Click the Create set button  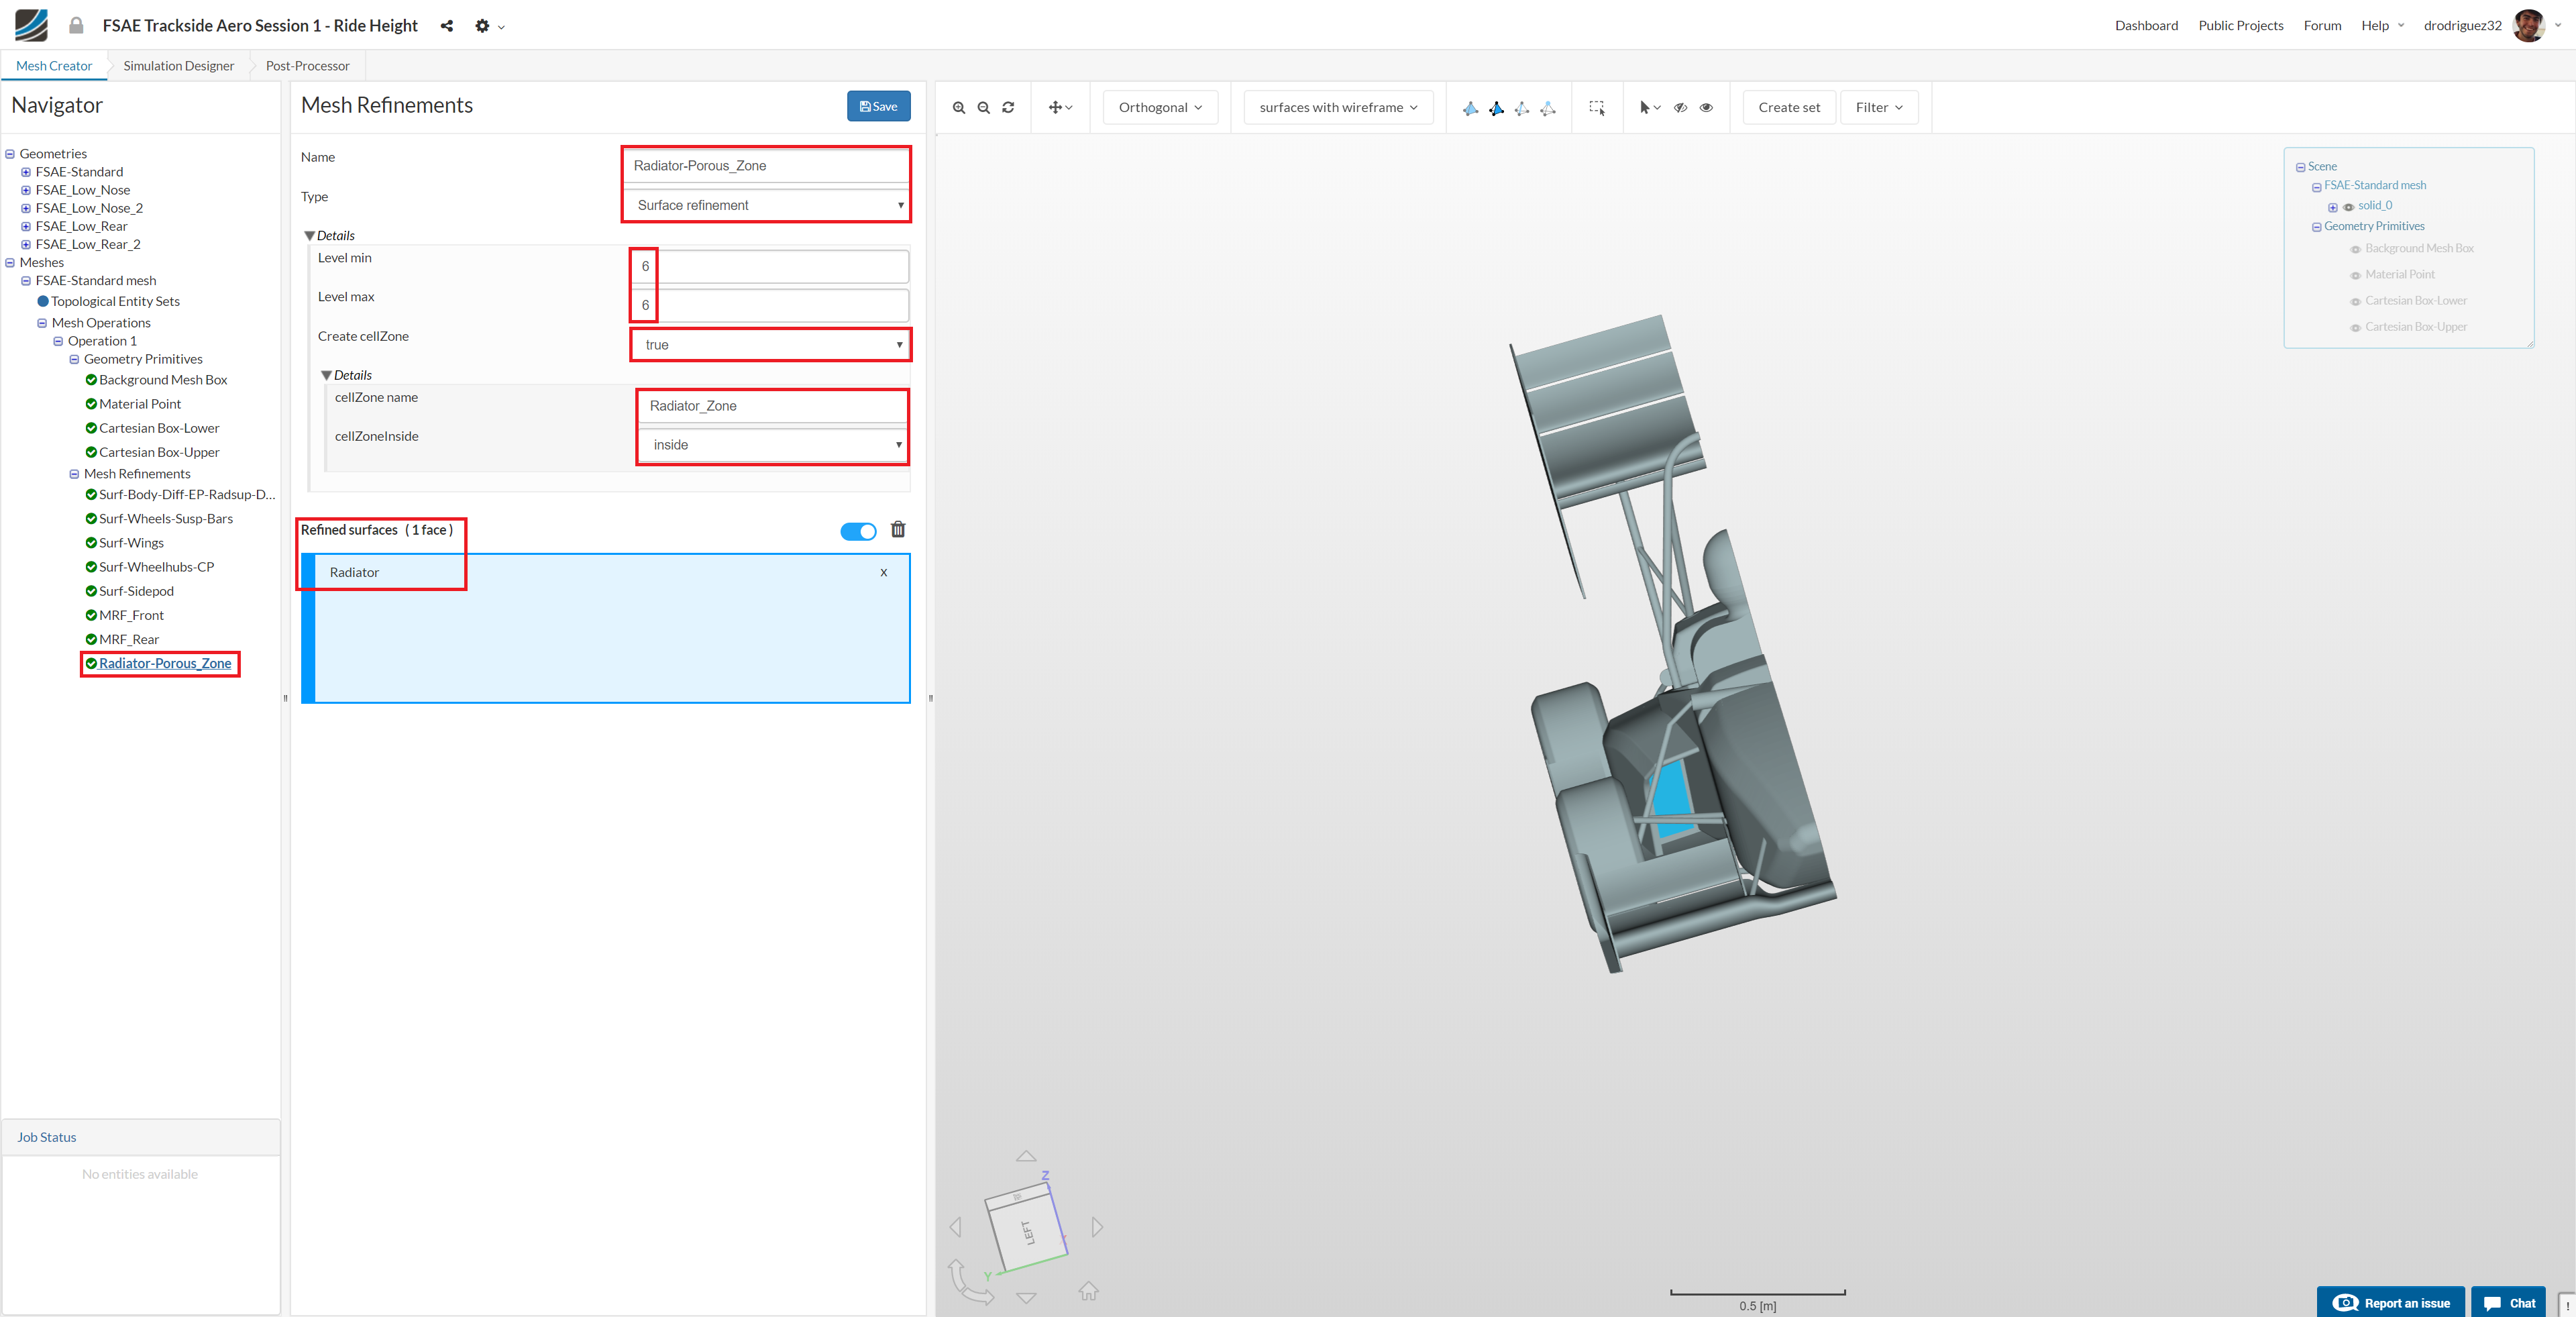(x=1788, y=108)
